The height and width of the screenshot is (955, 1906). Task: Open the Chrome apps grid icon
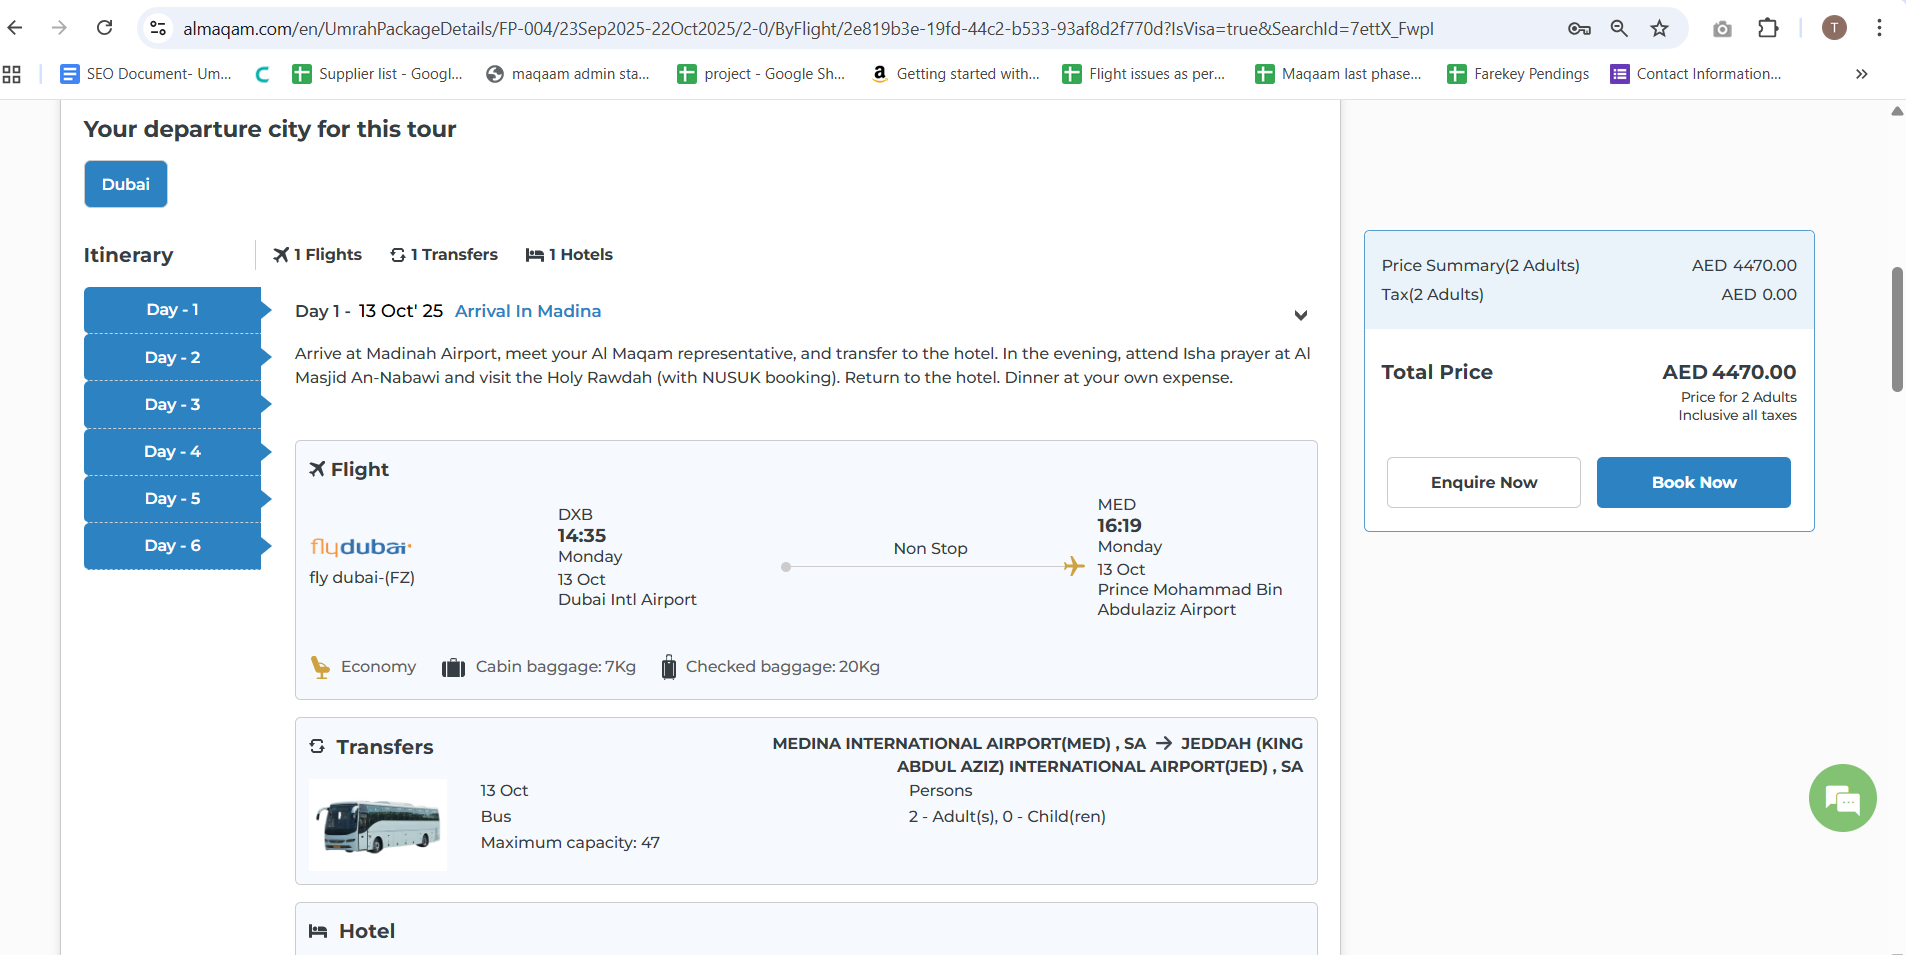pos(12,74)
